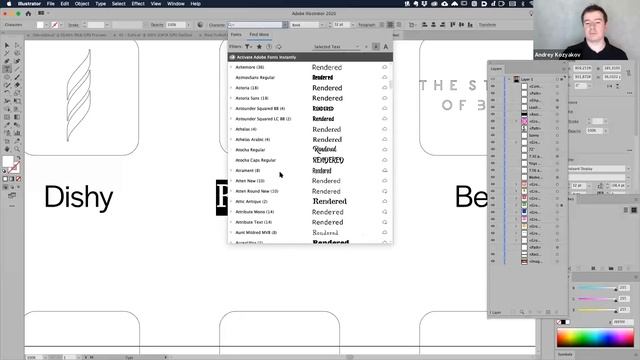Toggle visibility of black-thumbnail layer row
This screenshot has height=360, width=640.
pyautogui.click(x=493, y=114)
